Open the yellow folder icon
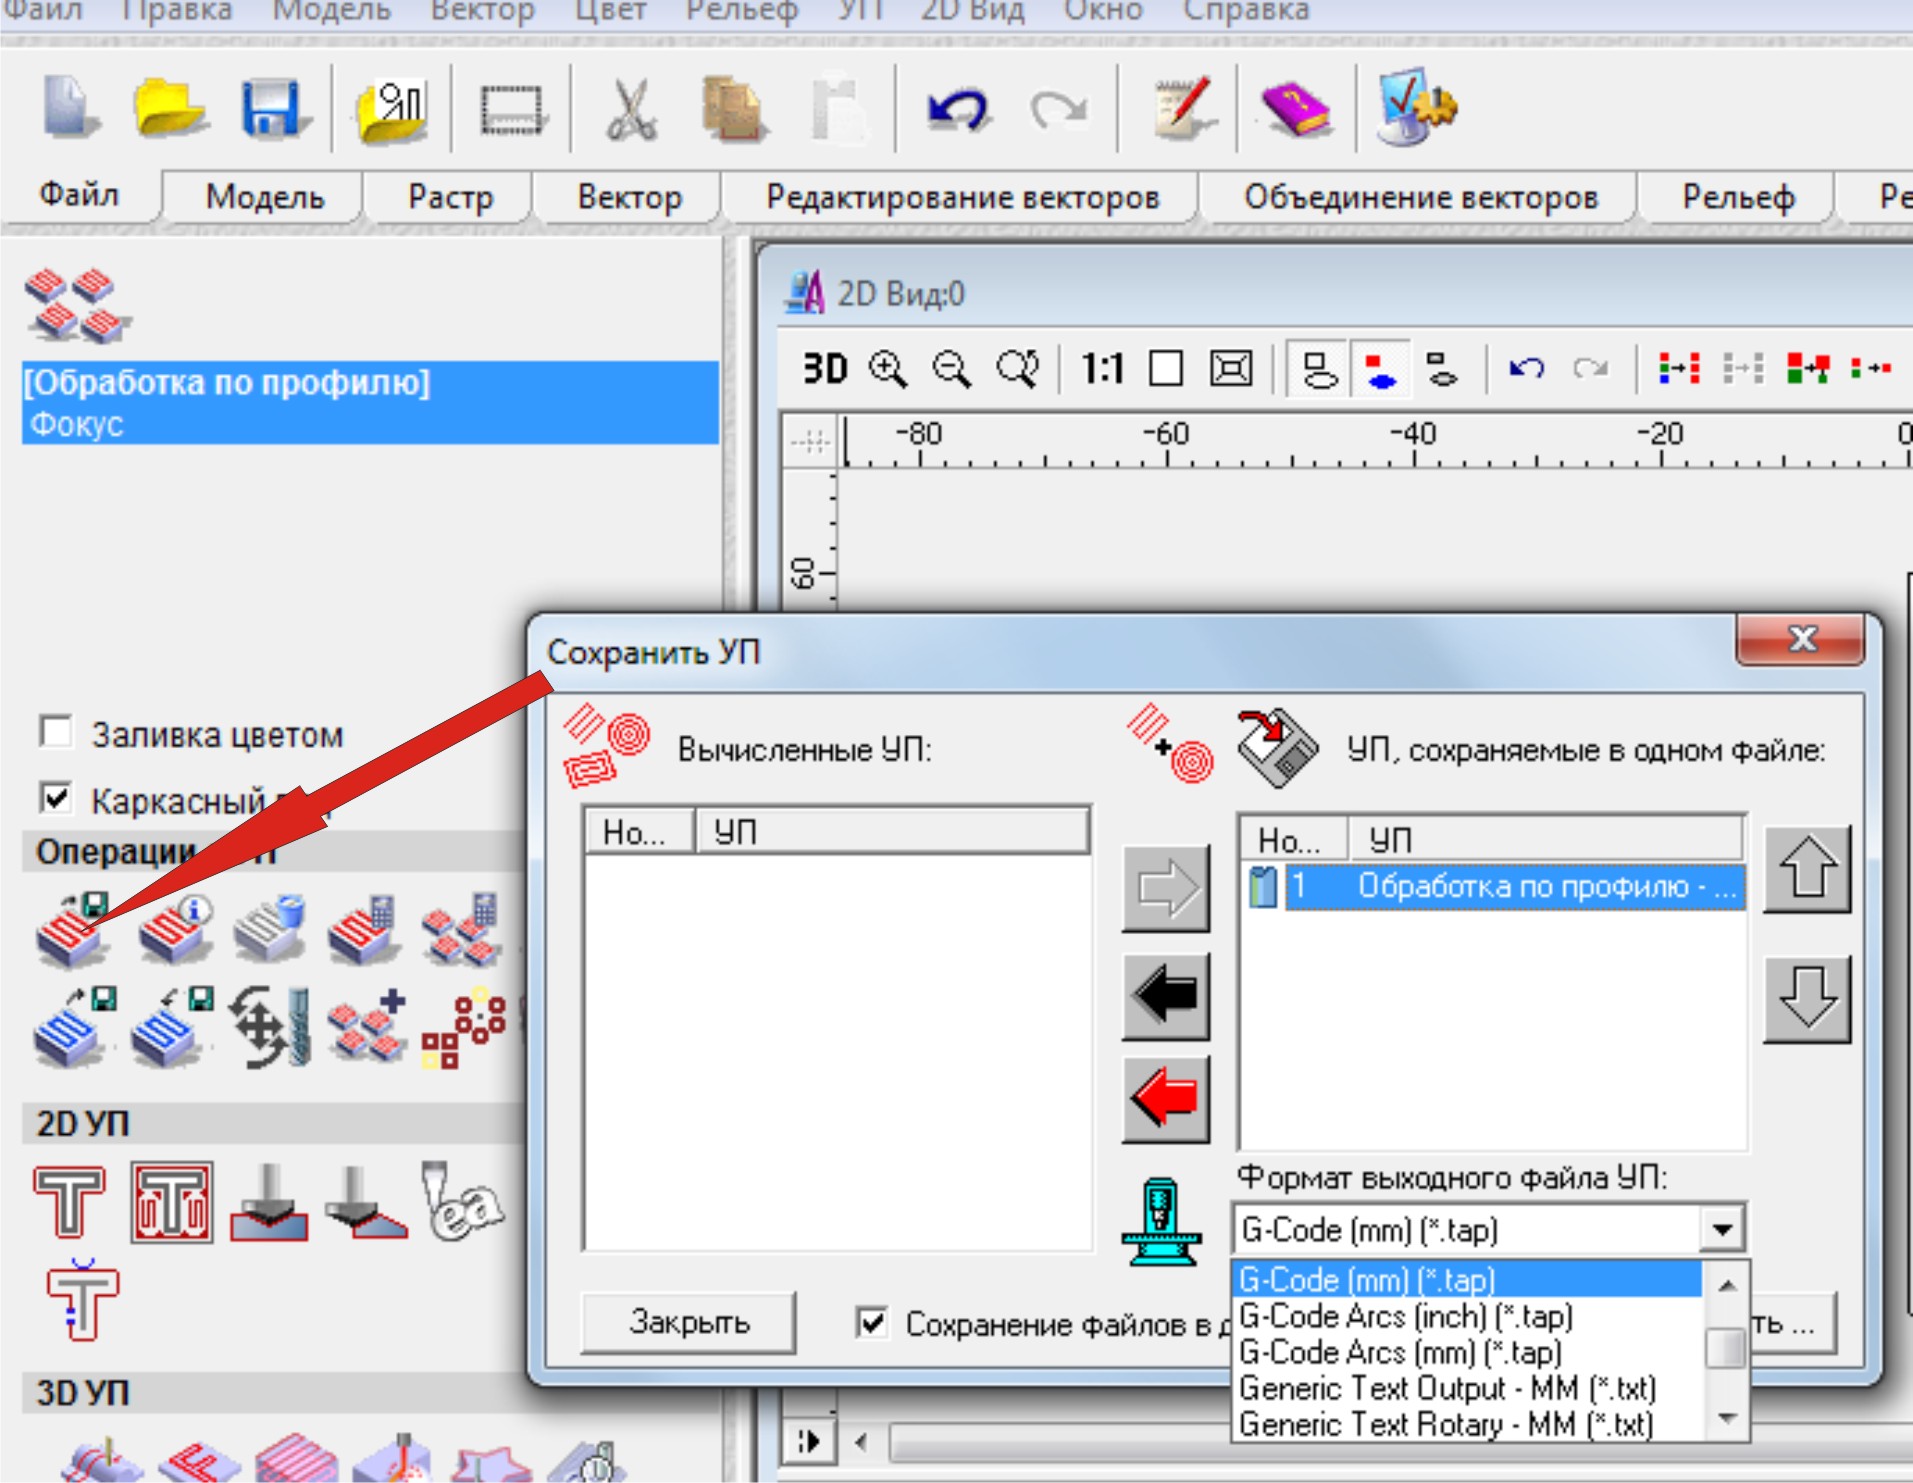1913x1483 pixels. [x=170, y=108]
